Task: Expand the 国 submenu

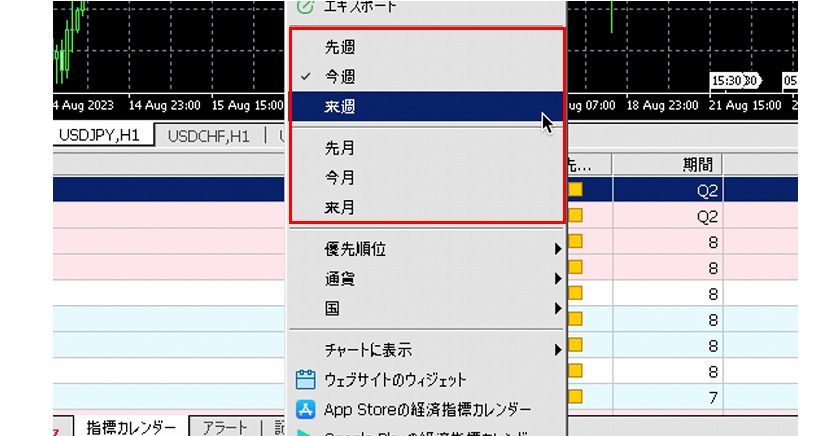Action: pyautogui.click(x=426, y=309)
